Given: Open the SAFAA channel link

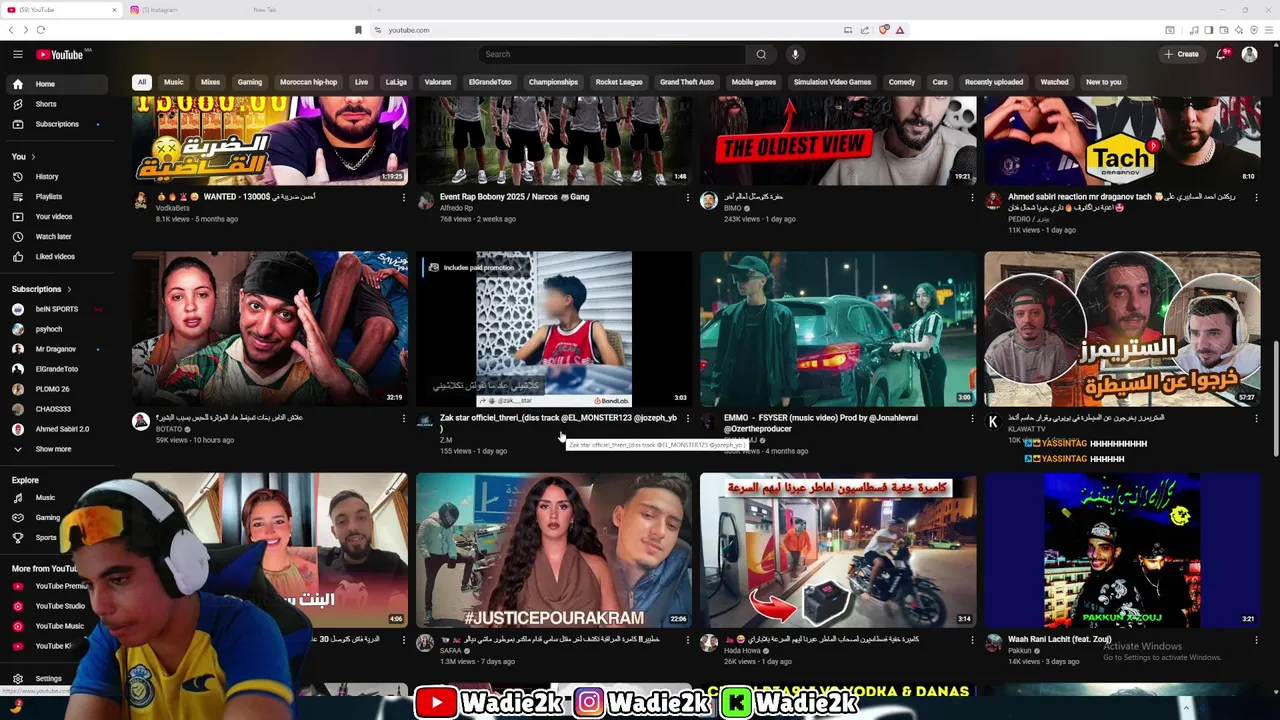Looking at the screenshot, I should click(x=451, y=650).
